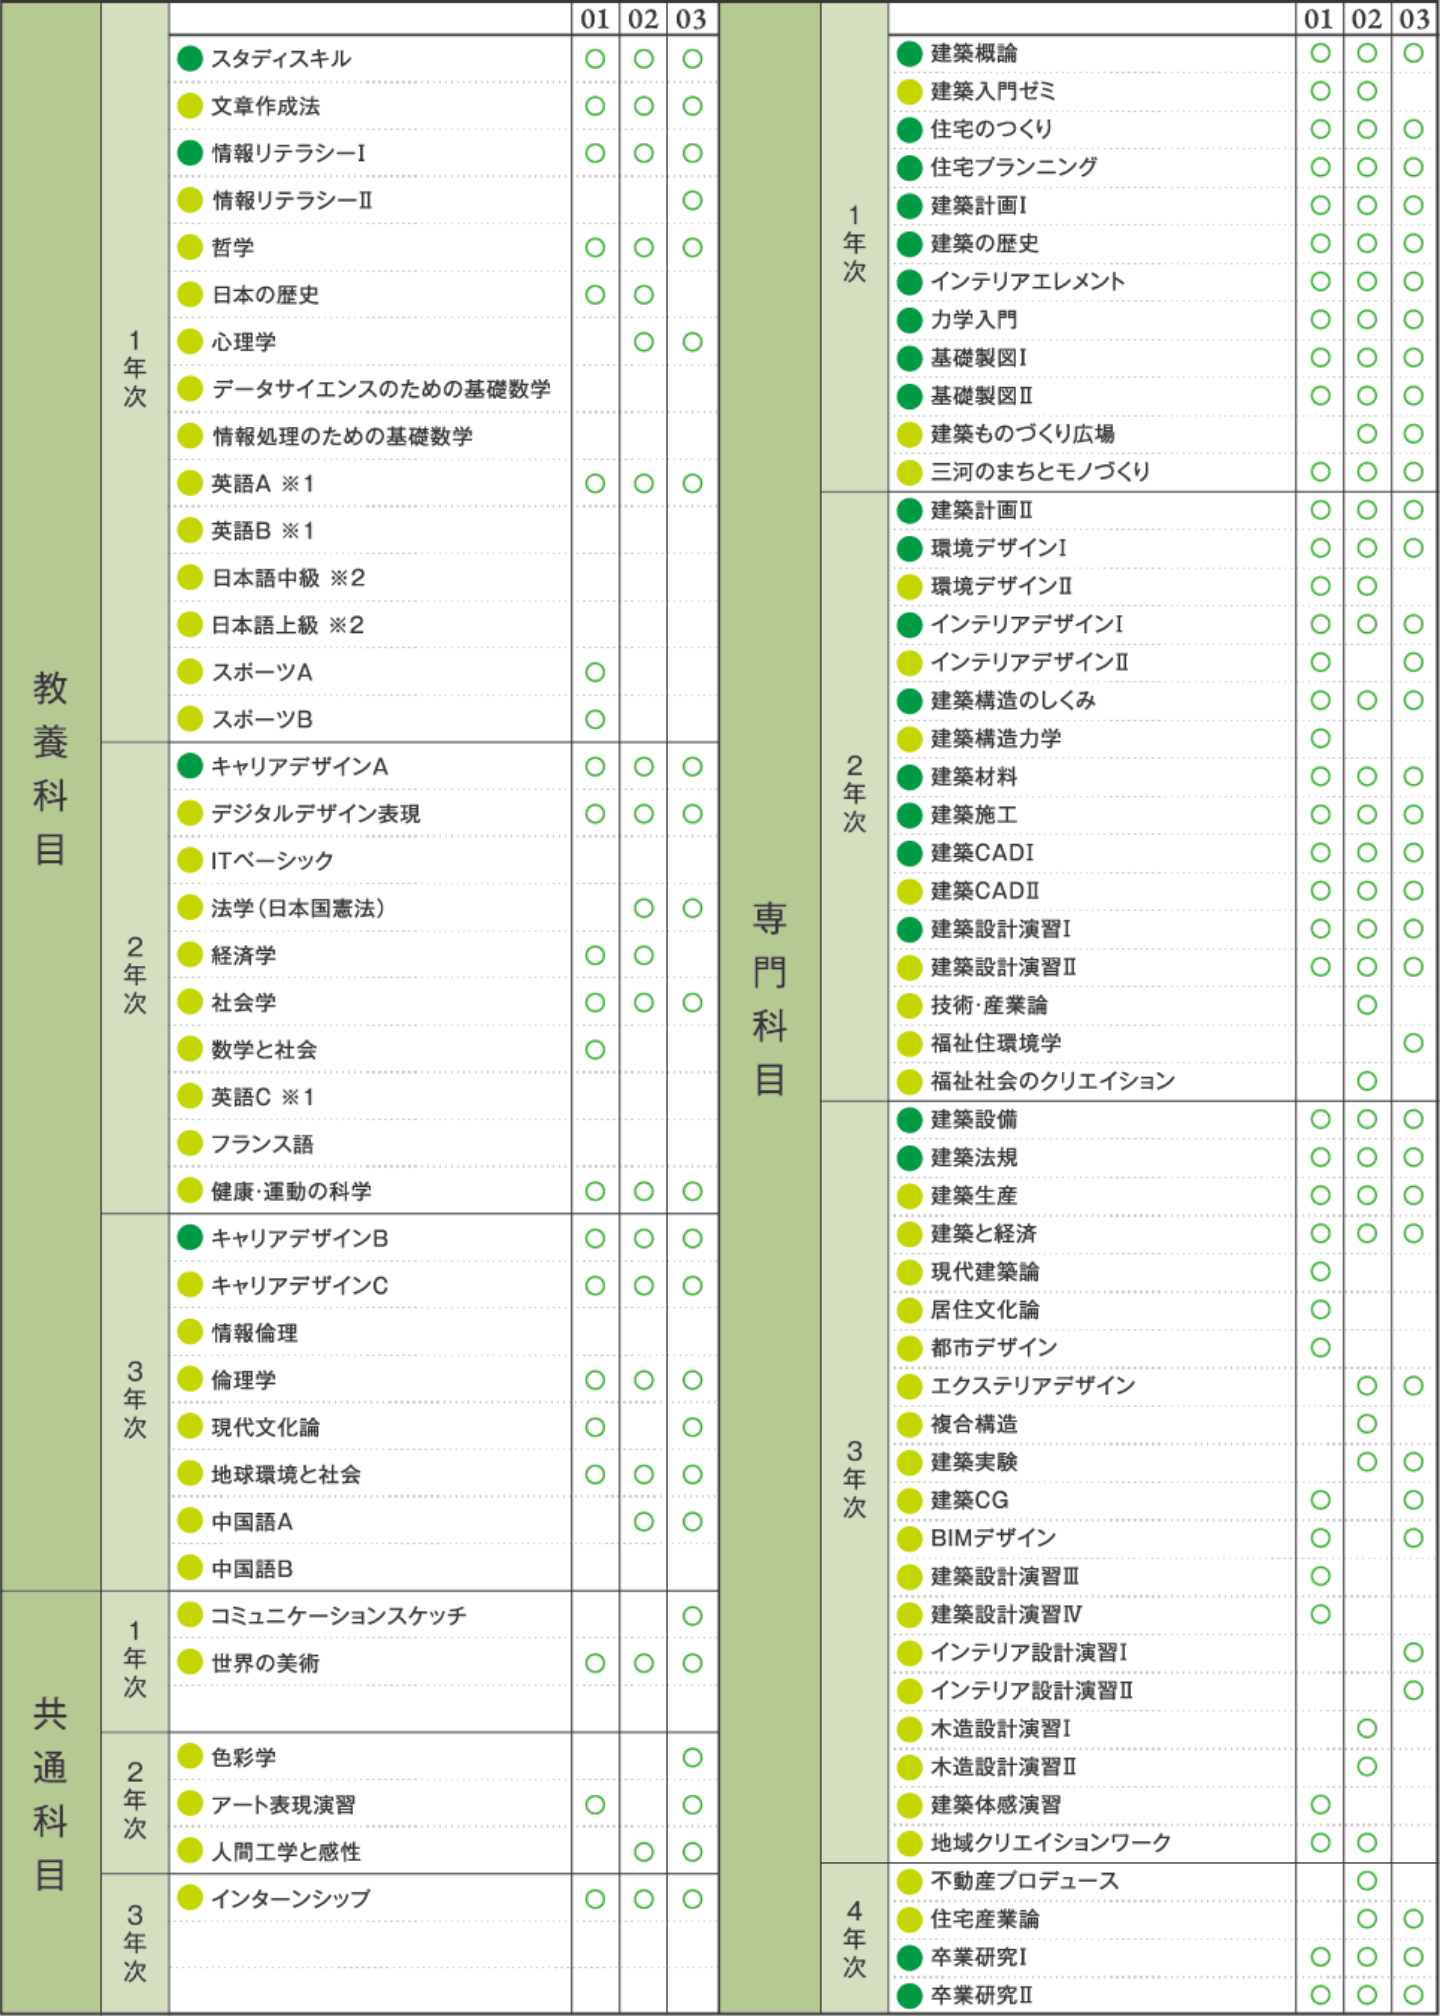The width and height of the screenshot is (1440, 2016).
Task: Click the 03 circle in the インテリア設計演習I row
Action: pos(1413,1653)
